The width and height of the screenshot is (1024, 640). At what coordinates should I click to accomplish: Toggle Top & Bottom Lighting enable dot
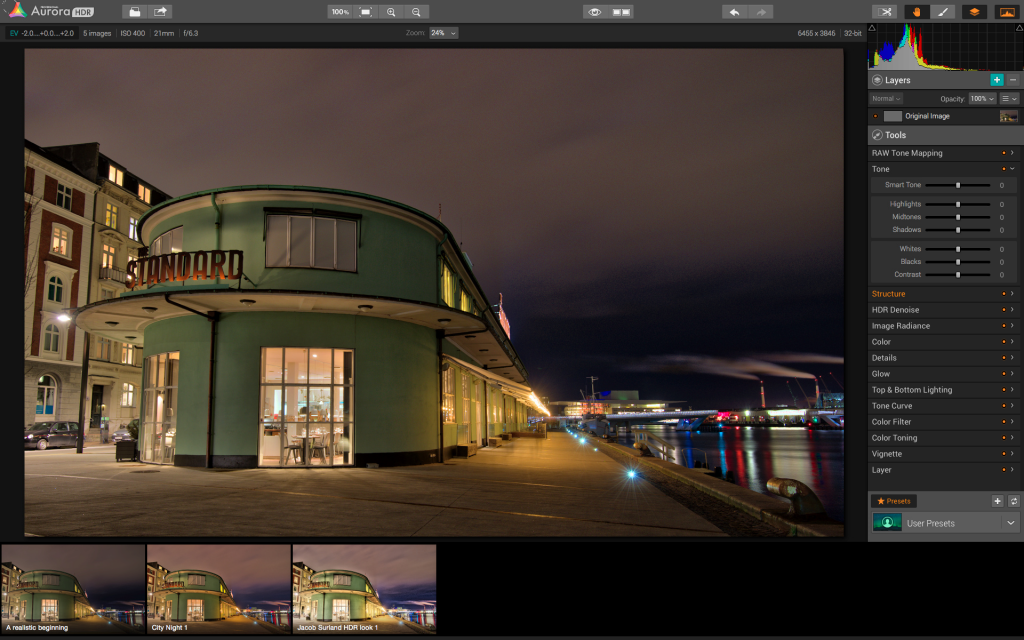pyautogui.click(x=1004, y=390)
